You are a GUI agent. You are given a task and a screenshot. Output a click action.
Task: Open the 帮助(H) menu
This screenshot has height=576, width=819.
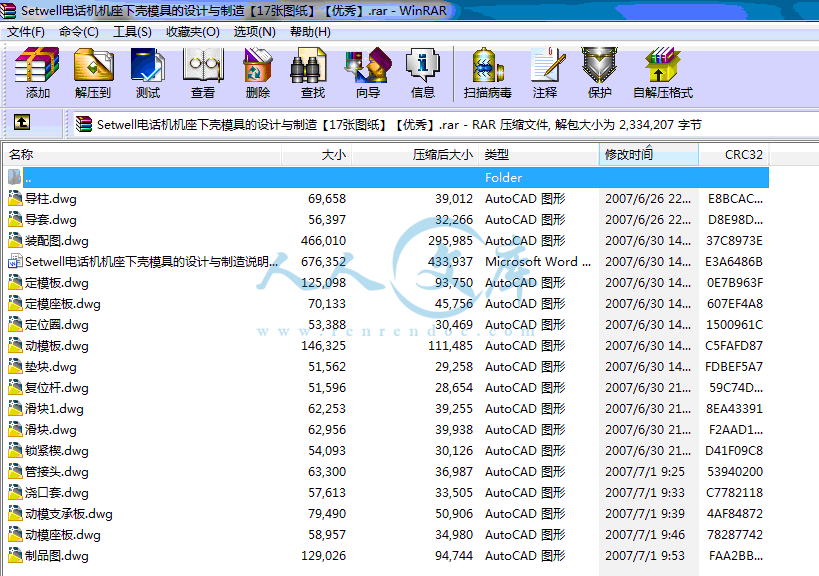point(310,32)
